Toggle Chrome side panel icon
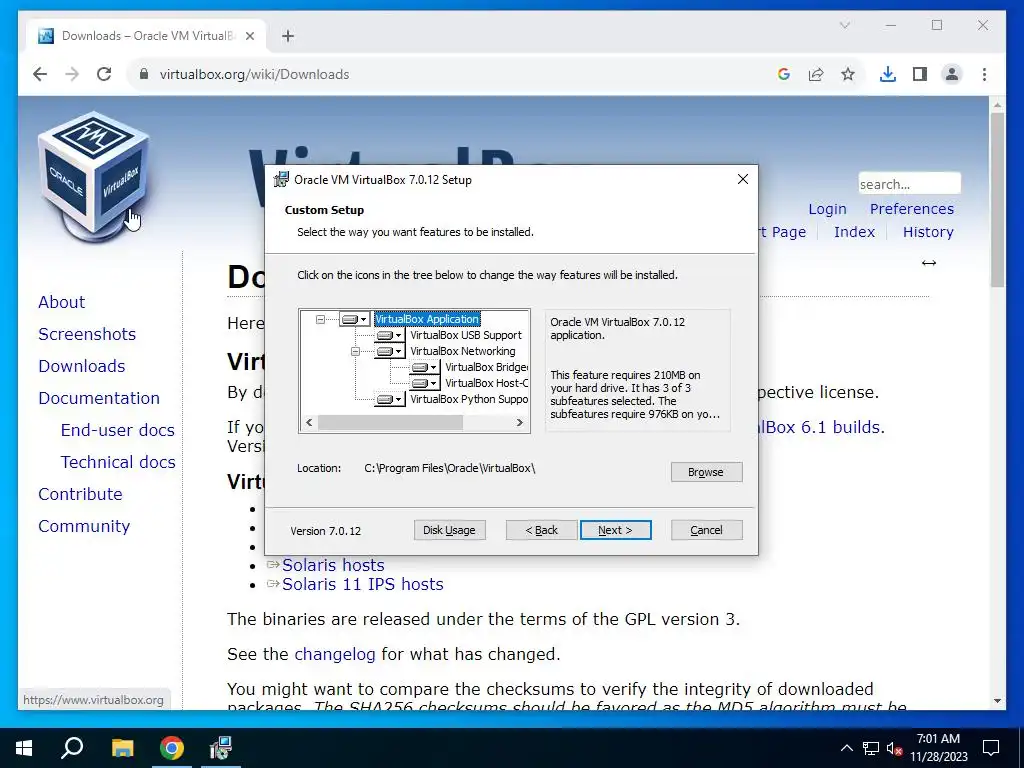The height and width of the screenshot is (768, 1024). (x=920, y=74)
